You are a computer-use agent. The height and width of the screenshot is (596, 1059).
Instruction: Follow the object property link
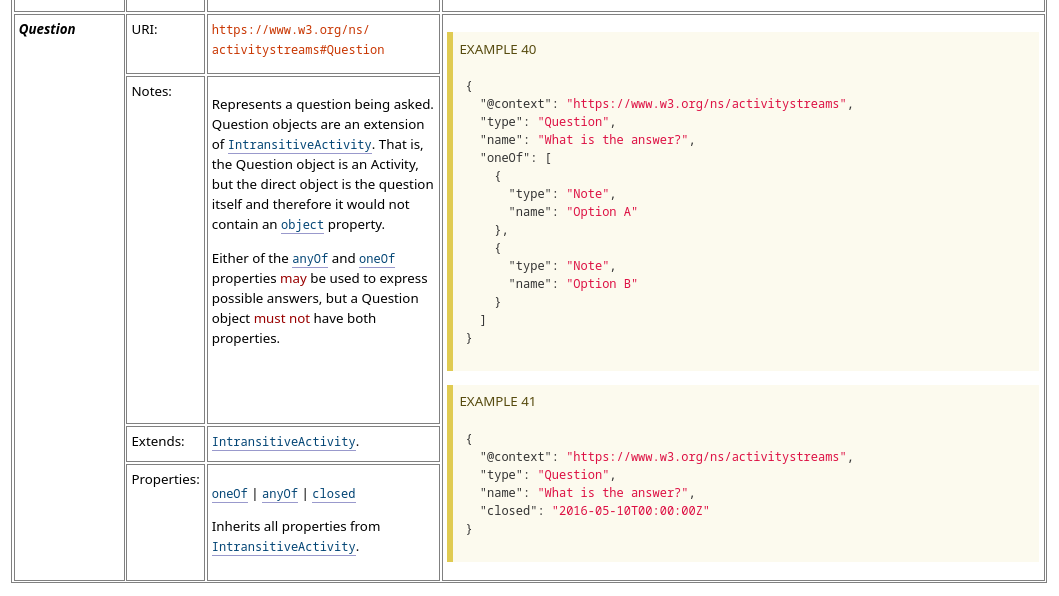(x=302, y=225)
